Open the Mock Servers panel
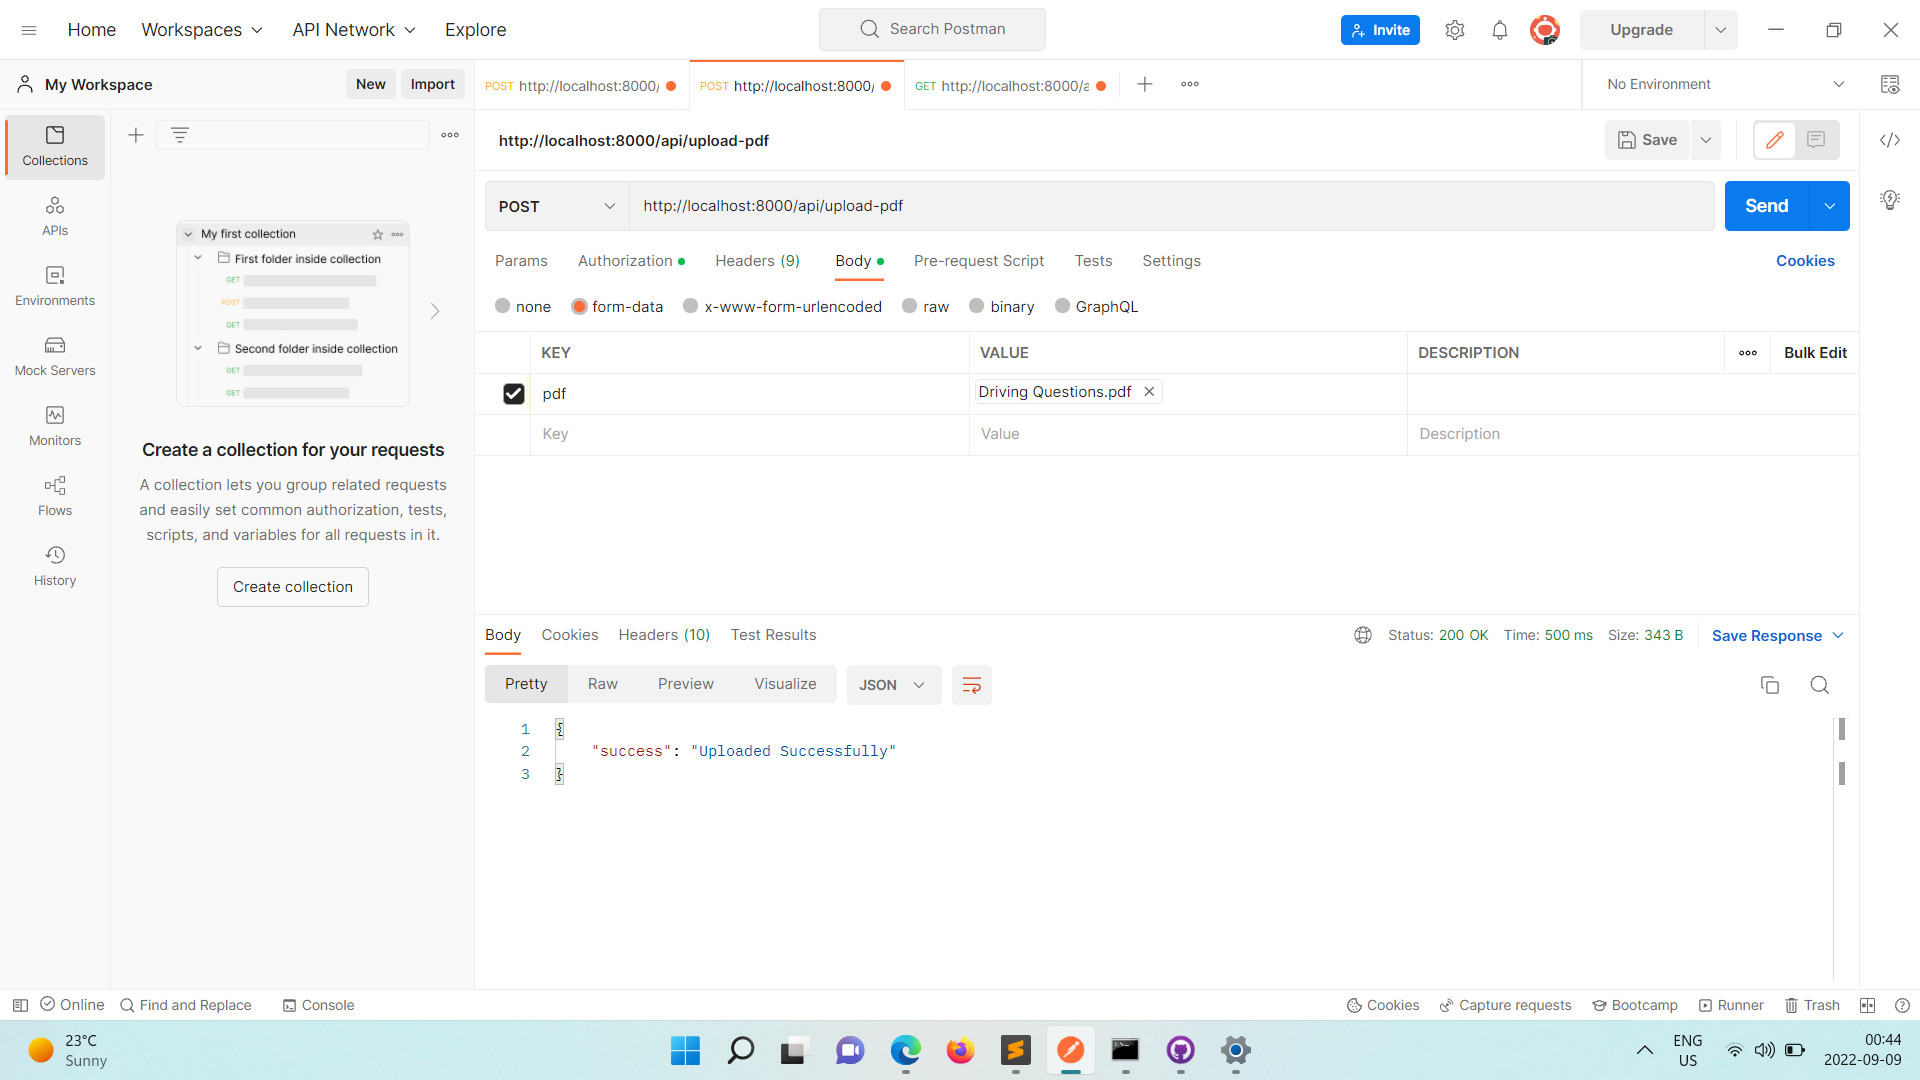Image resolution: width=1920 pixels, height=1080 pixels. [x=54, y=357]
